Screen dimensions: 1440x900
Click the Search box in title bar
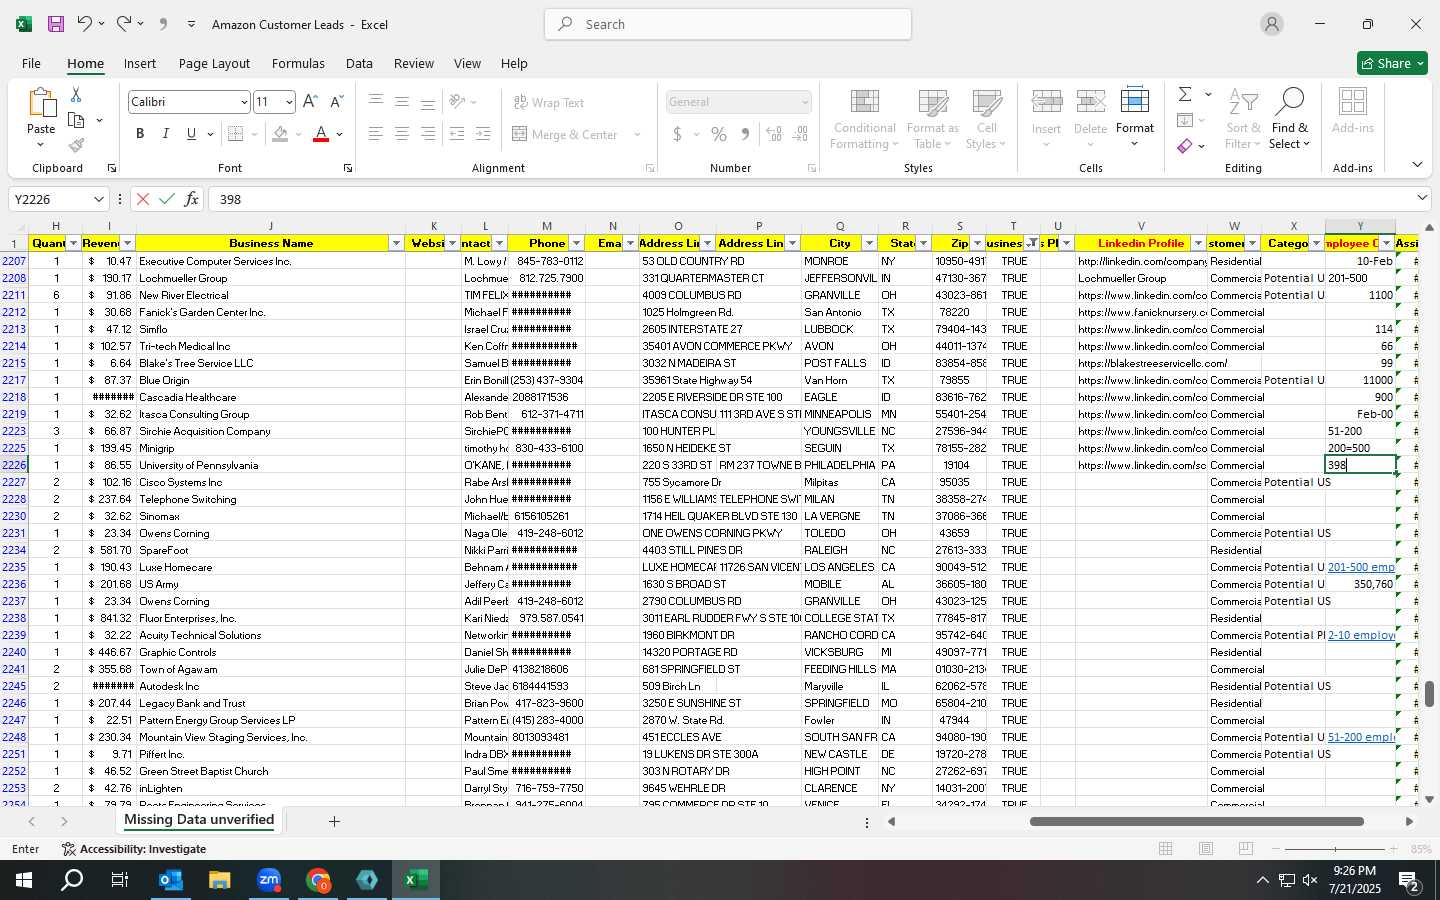click(x=728, y=24)
